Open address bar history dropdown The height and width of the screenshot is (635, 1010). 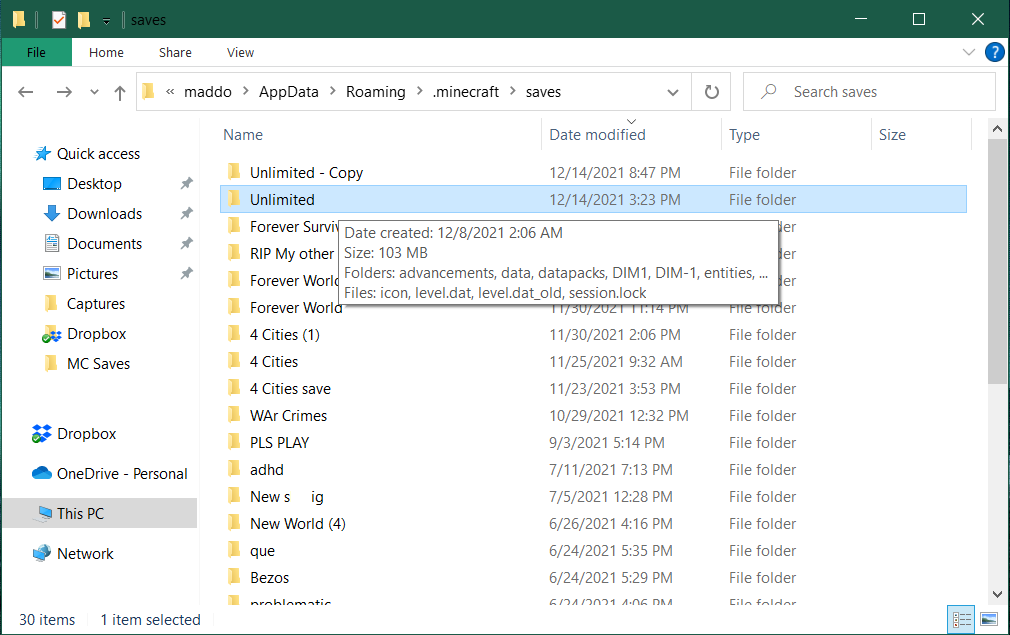tap(673, 92)
